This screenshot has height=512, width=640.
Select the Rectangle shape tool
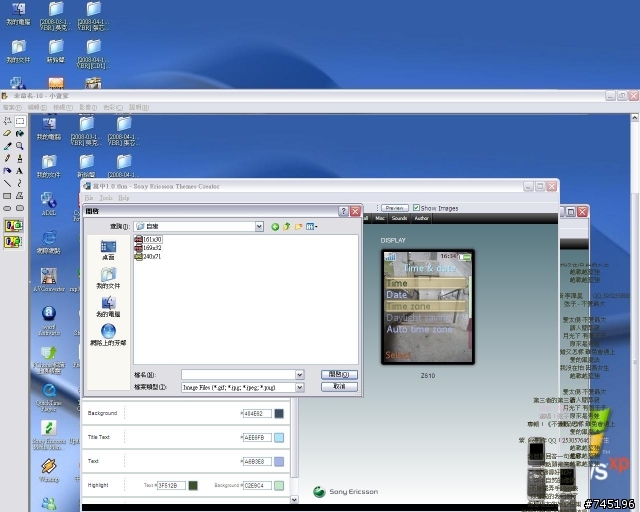tap(7, 196)
